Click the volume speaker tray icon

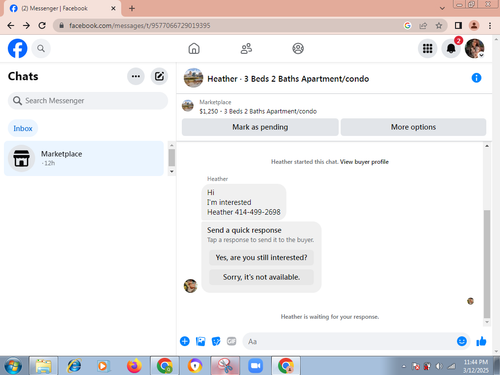(439, 366)
